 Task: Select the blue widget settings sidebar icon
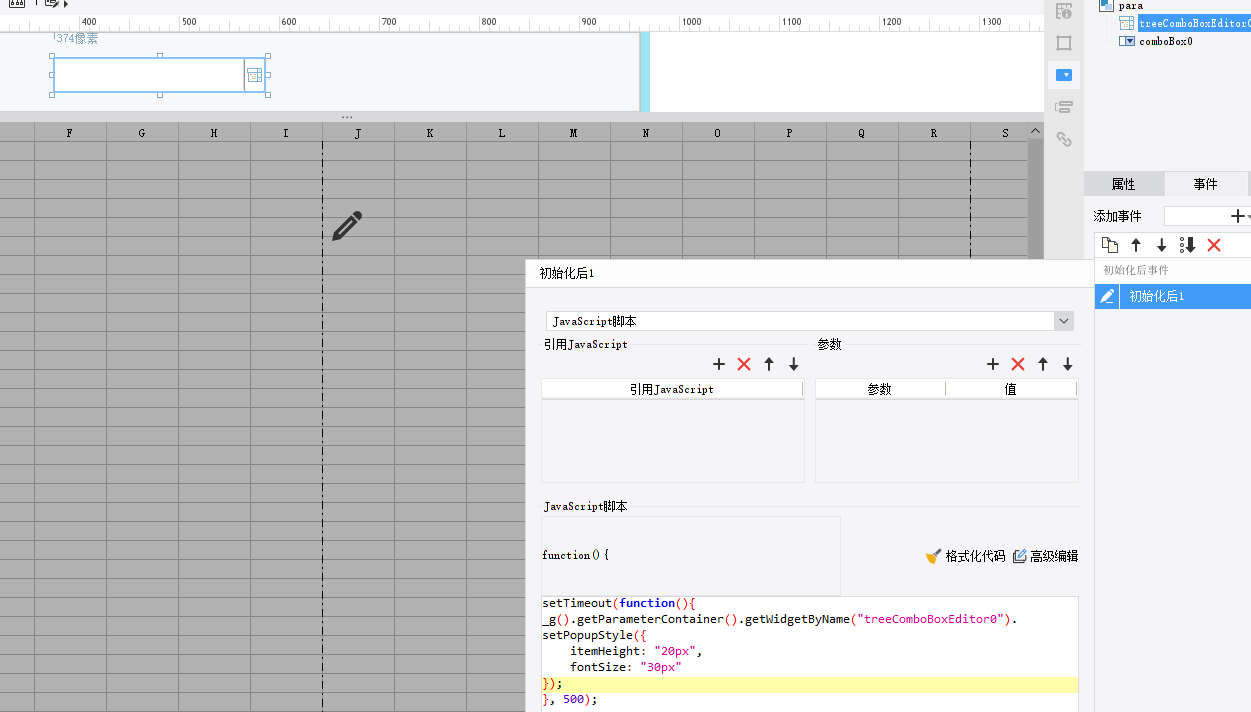point(1064,75)
